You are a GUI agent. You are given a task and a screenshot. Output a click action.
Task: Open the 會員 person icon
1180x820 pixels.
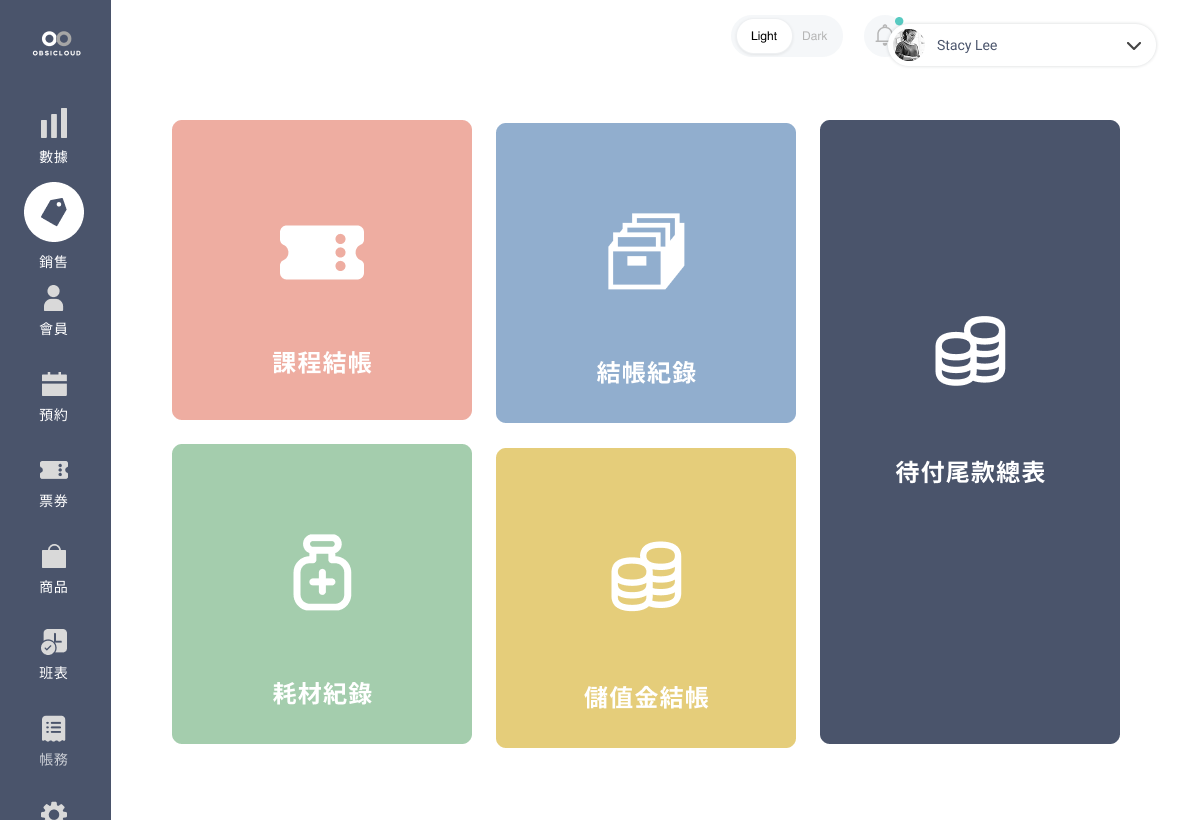(x=54, y=298)
